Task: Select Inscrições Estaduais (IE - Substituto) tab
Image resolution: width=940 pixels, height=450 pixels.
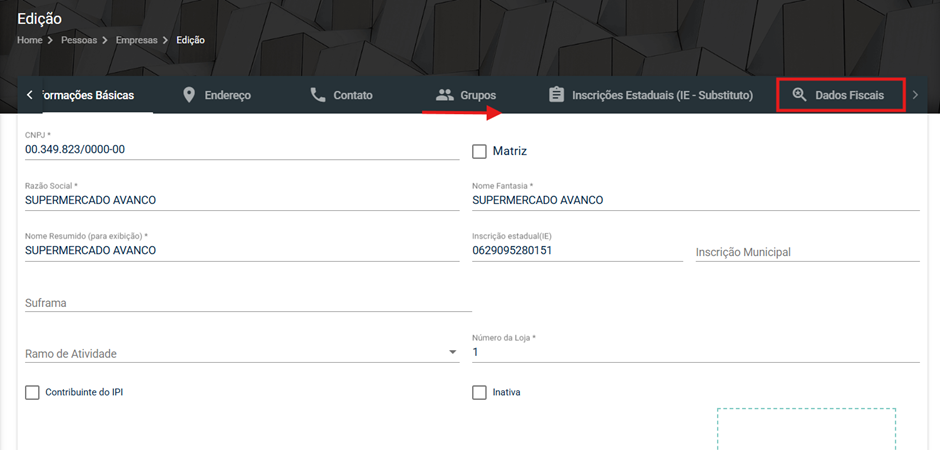Action: click(x=650, y=95)
